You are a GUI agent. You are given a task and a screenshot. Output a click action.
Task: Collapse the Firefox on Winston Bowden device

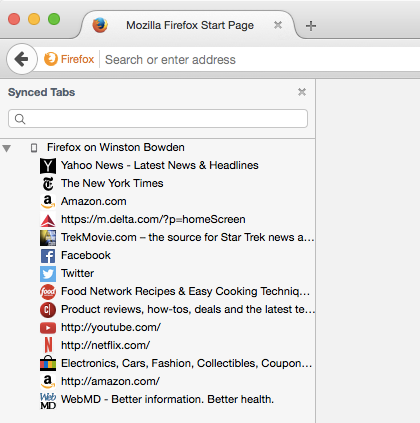pos(7,148)
